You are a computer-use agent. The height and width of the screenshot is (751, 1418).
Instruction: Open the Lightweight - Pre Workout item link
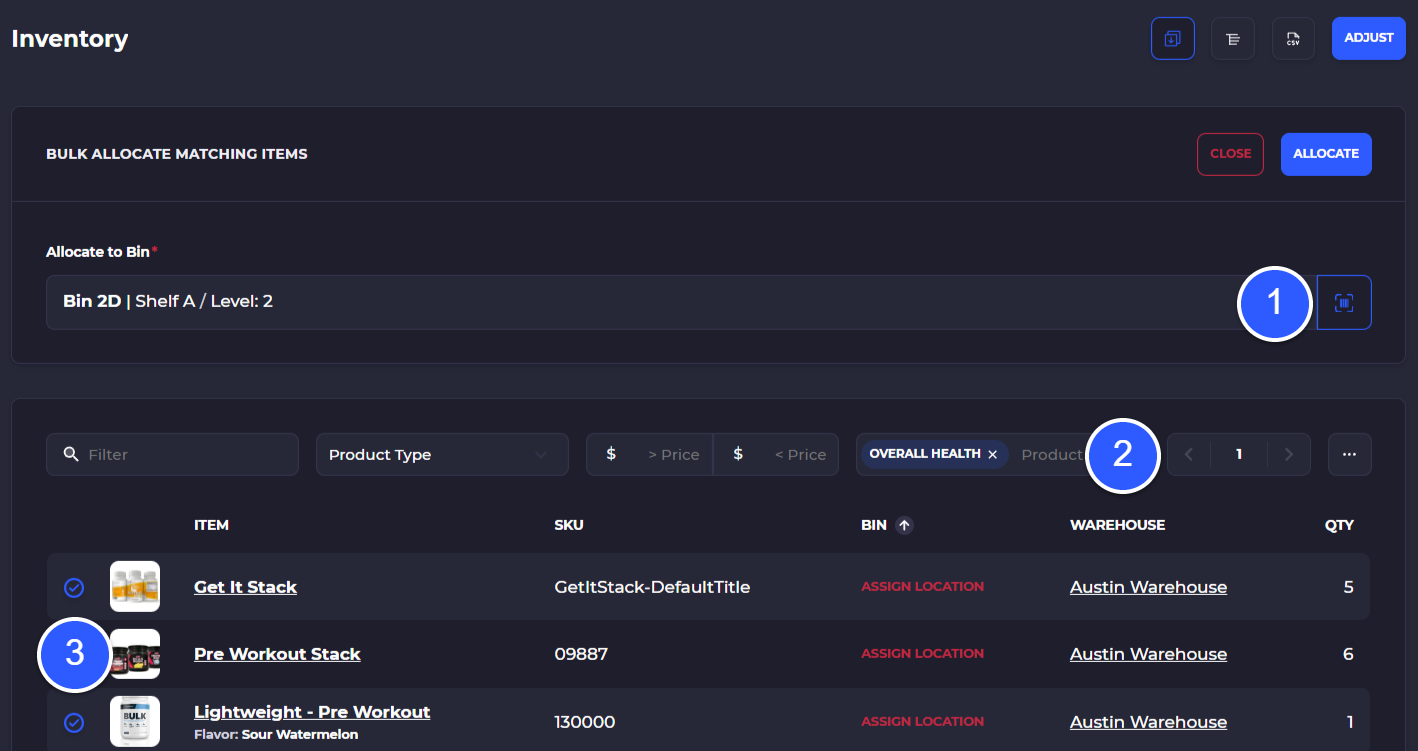point(312,712)
